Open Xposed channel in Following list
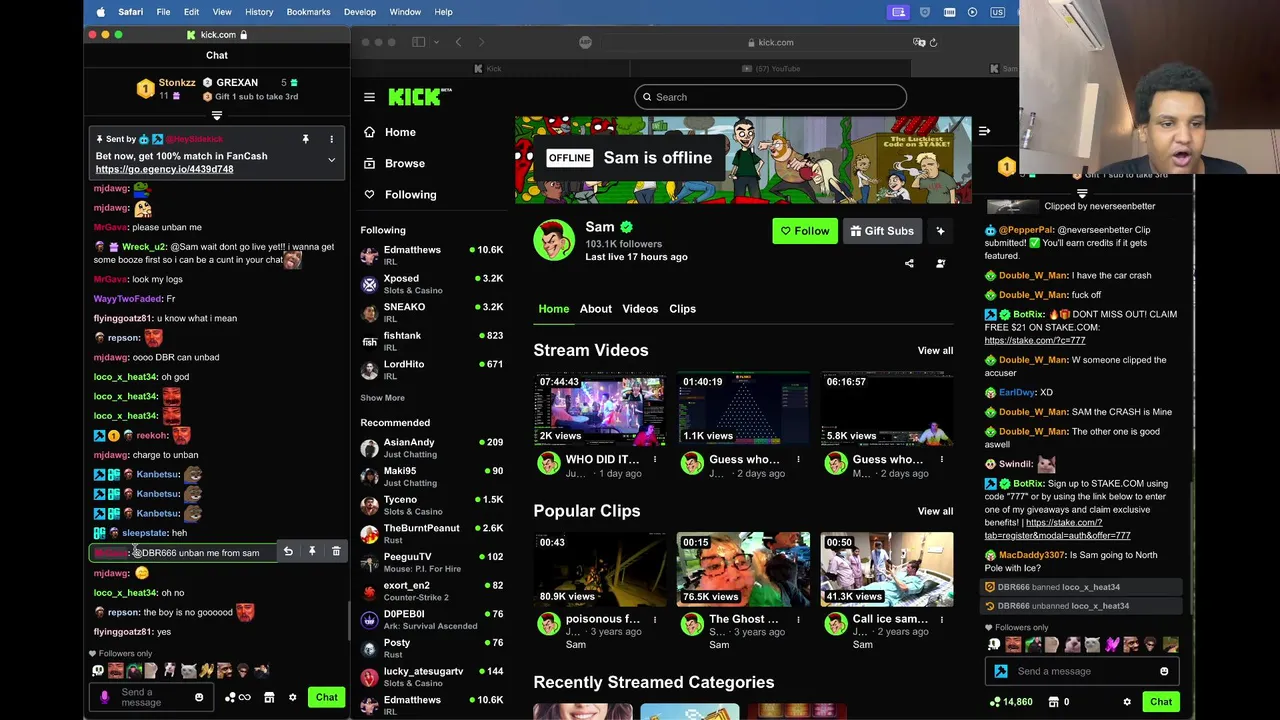This screenshot has height=720, width=1280. (432, 284)
